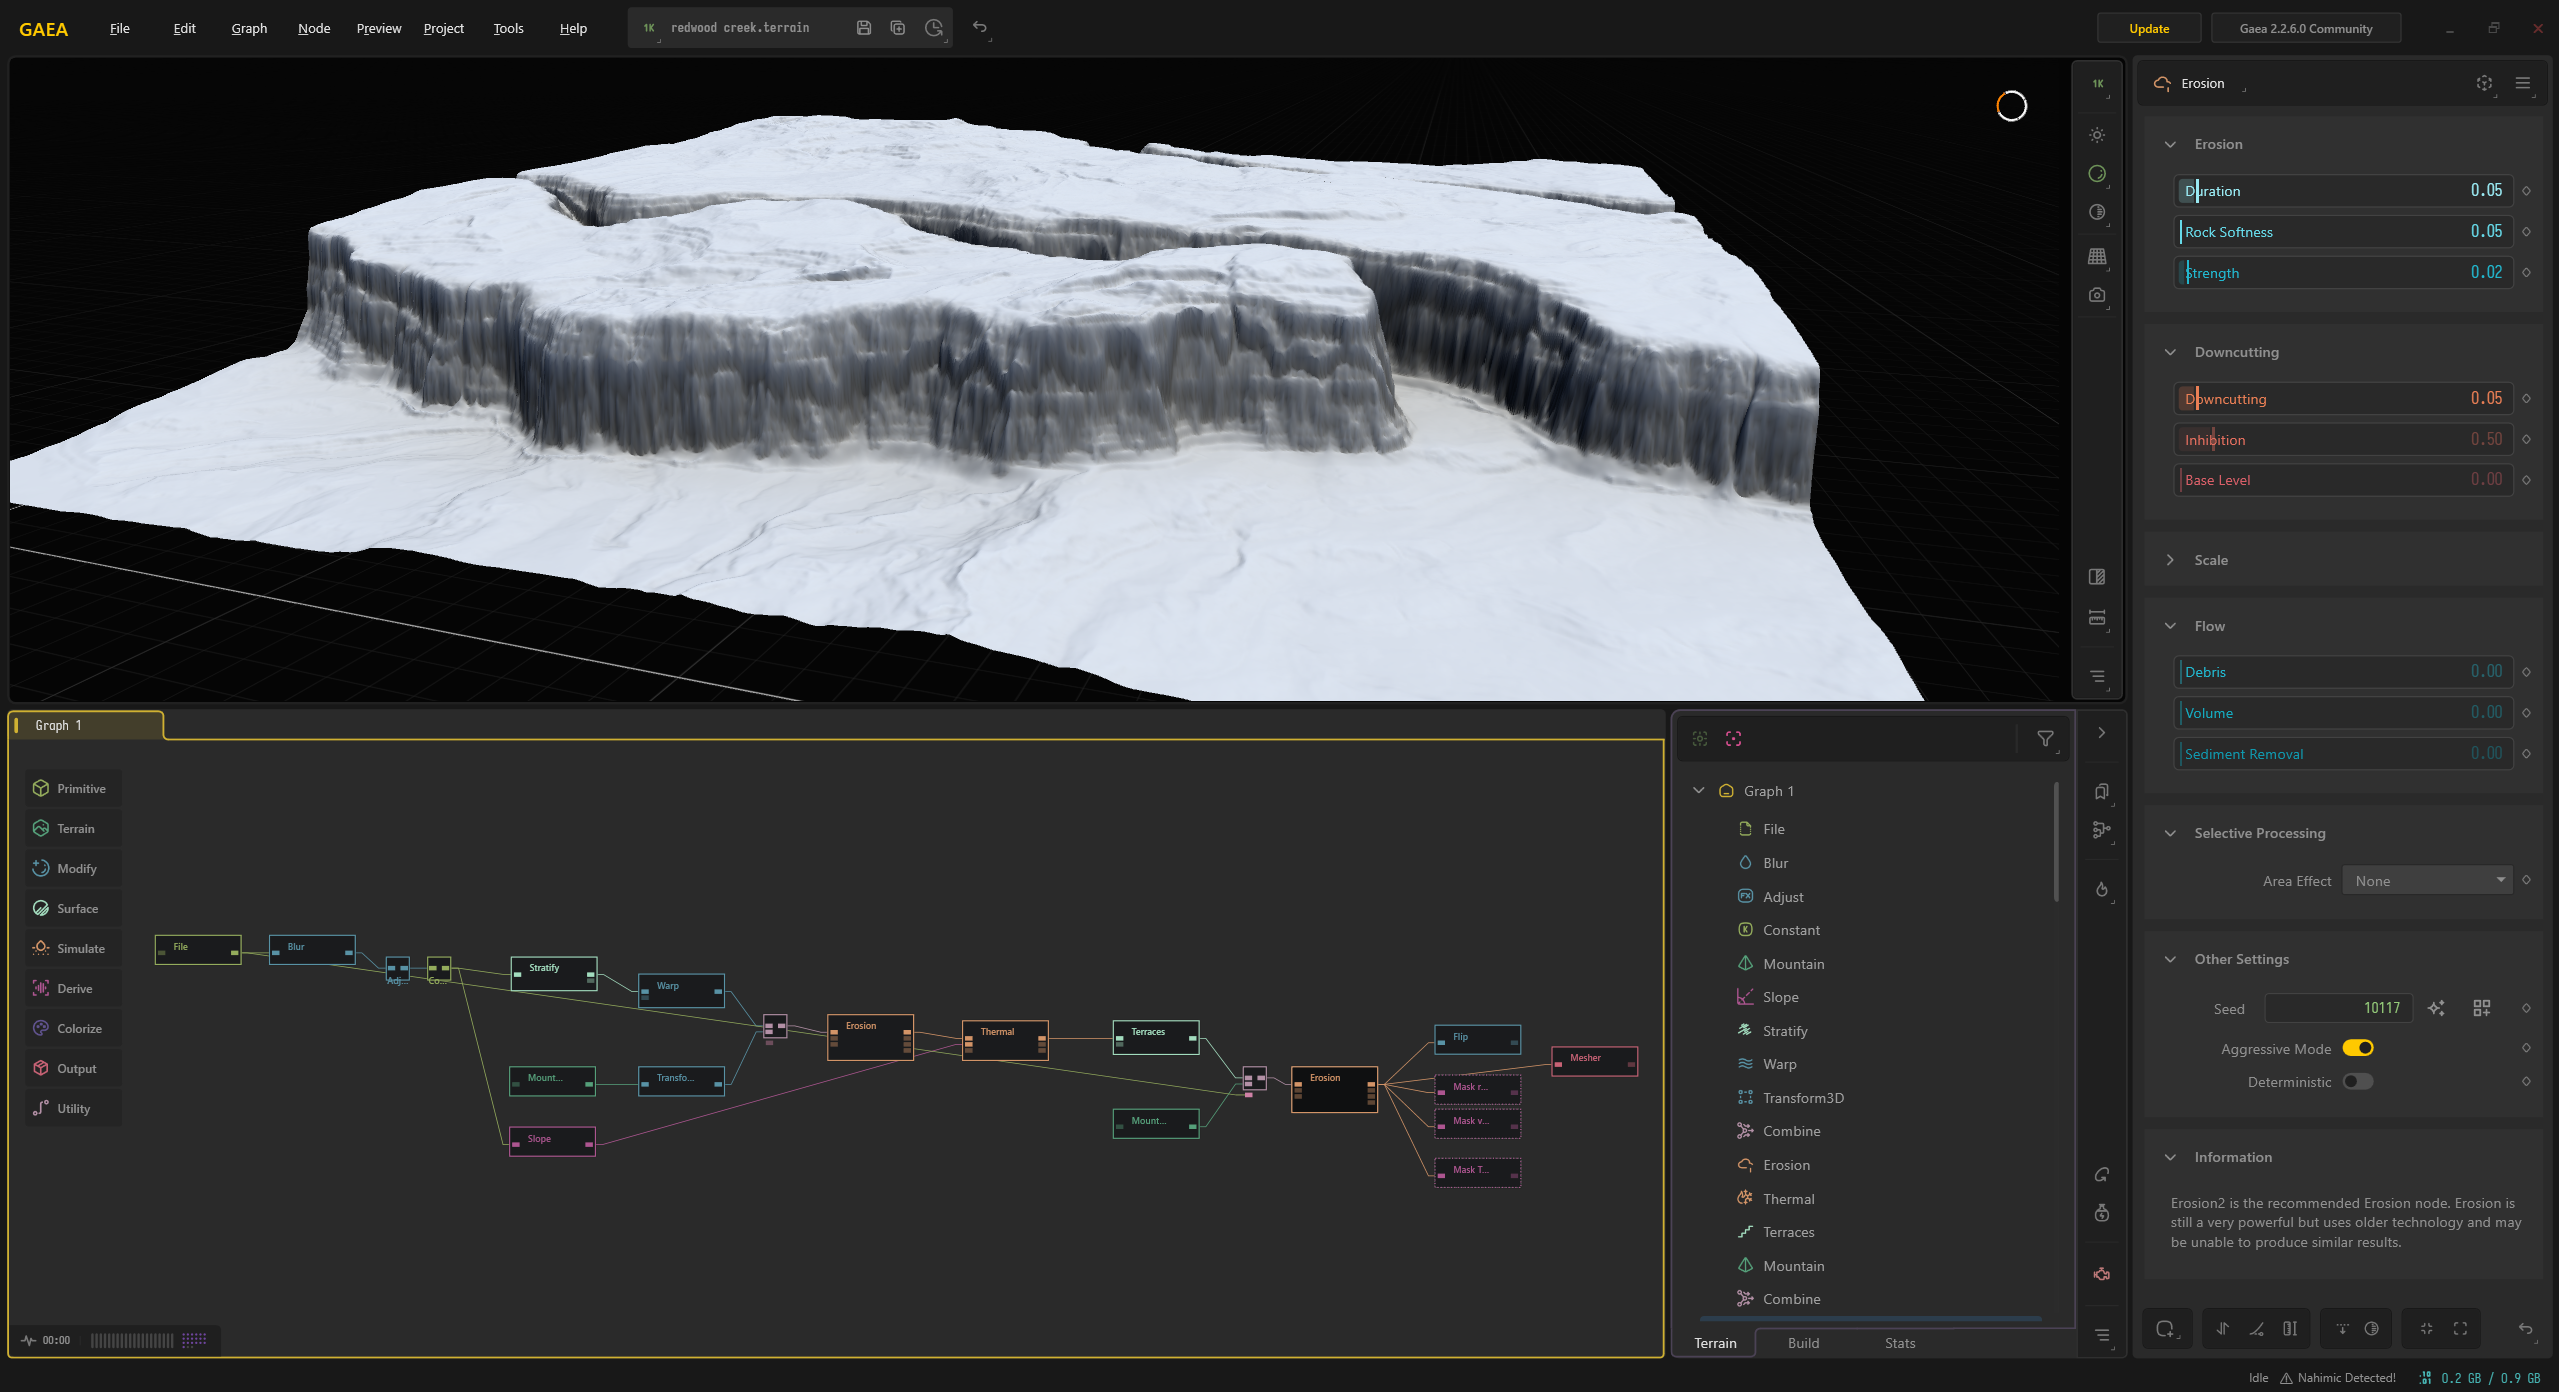Collapse the Selective Processing section

pos(2170,833)
